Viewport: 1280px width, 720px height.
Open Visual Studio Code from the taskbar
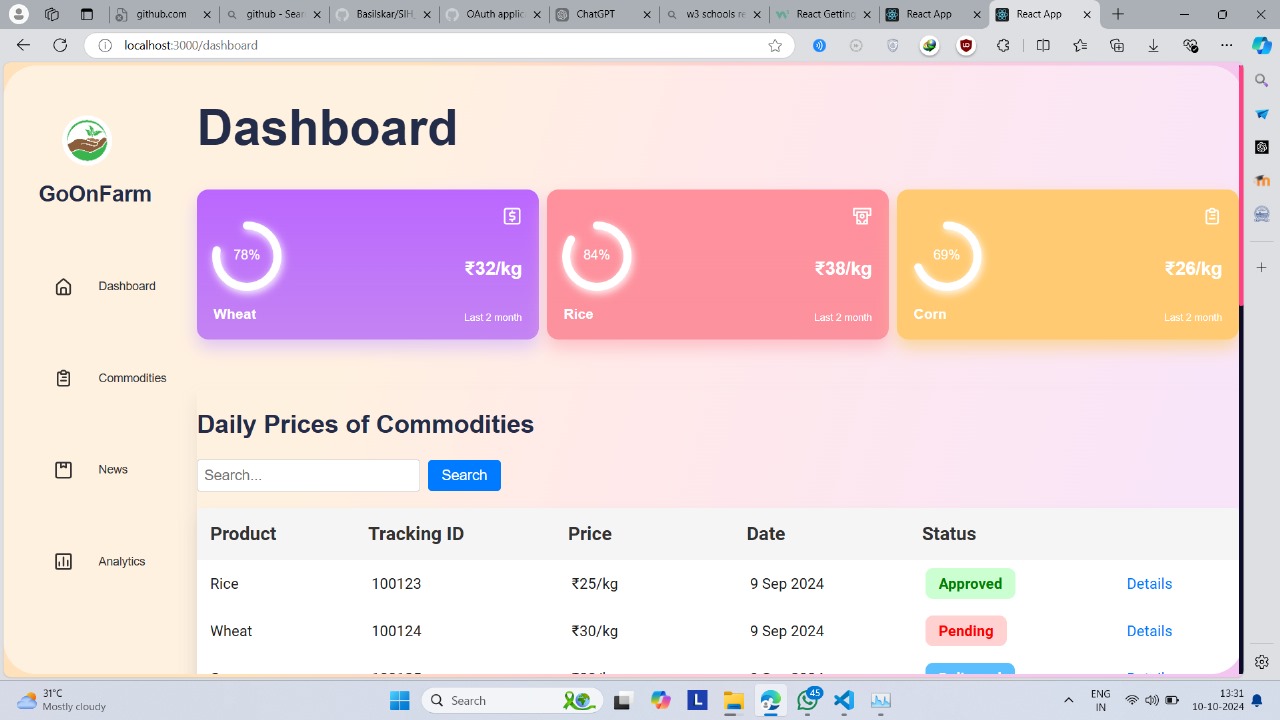pos(844,700)
